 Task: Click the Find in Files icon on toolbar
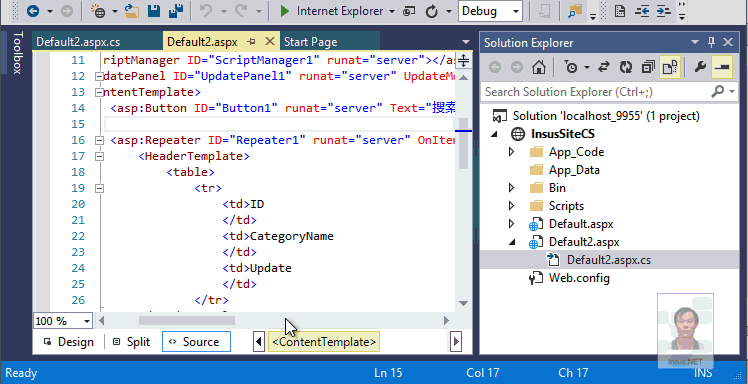tap(574, 11)
